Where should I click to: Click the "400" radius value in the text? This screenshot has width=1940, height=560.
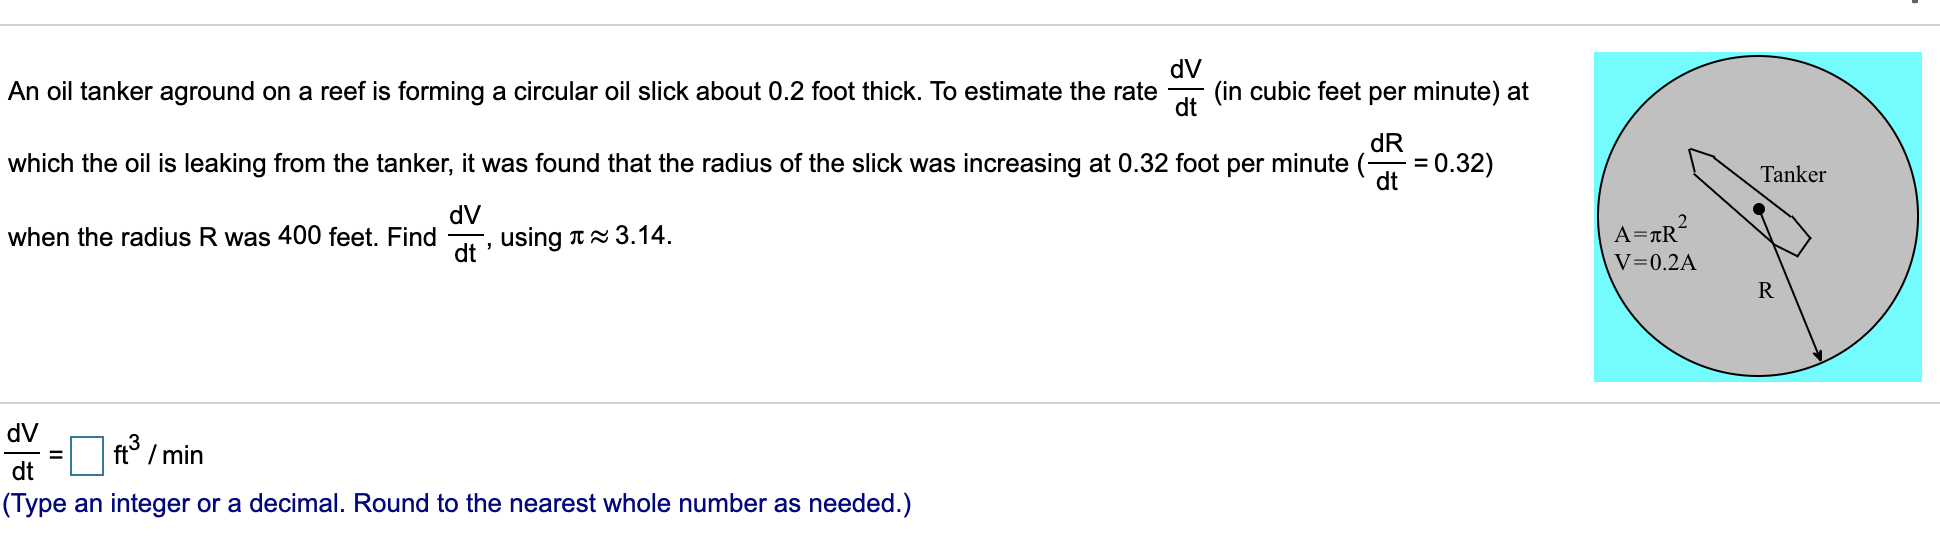pyautogui.click(x=300, y=236)
